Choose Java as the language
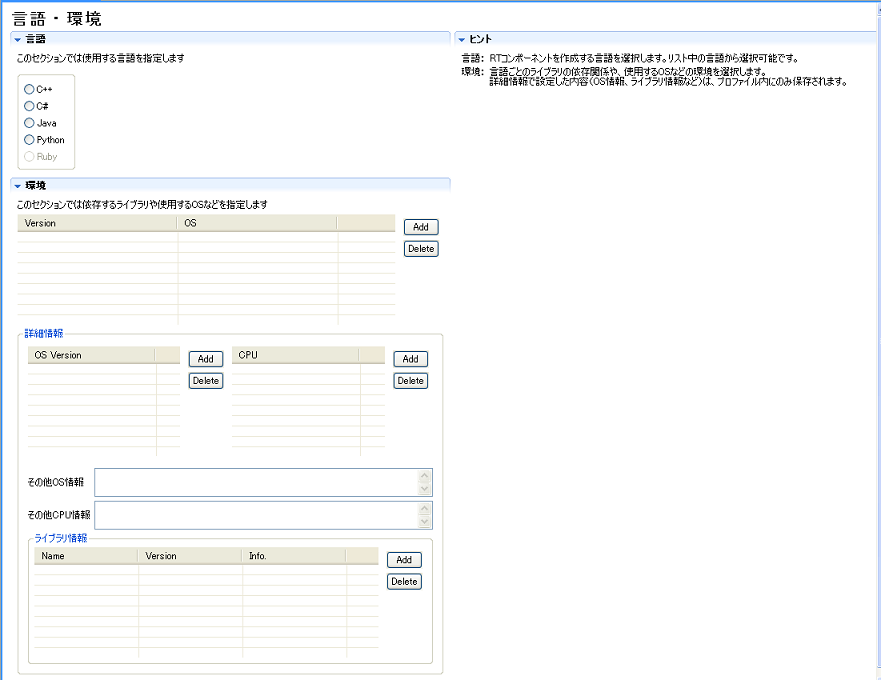The image size is (881, 680). pos(29,123)
